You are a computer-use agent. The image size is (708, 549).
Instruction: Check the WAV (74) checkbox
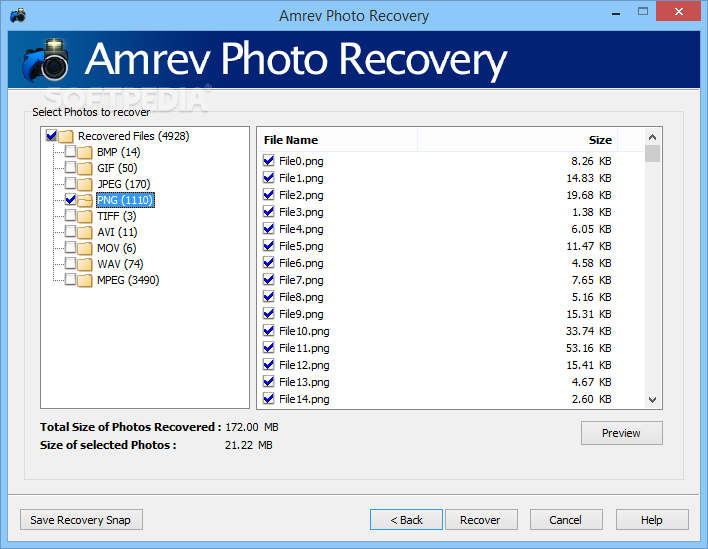pyautogui.click(x=70, y=263)
